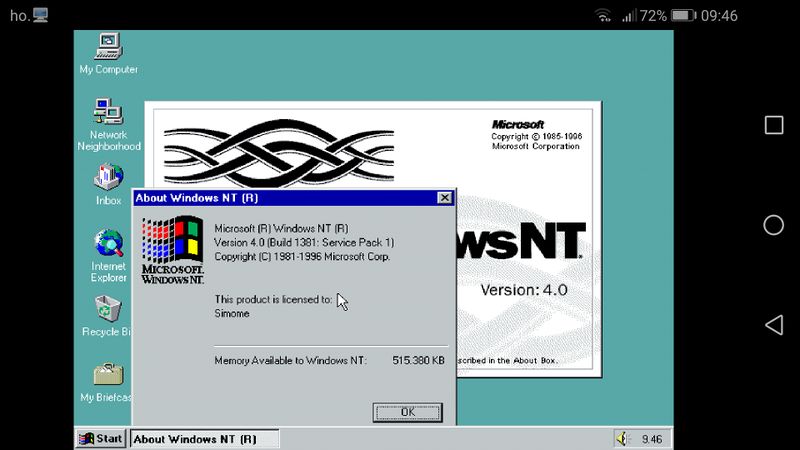800x450 pixels.
Task: Select the Recycle Bin icon
Action: point(107,316)
